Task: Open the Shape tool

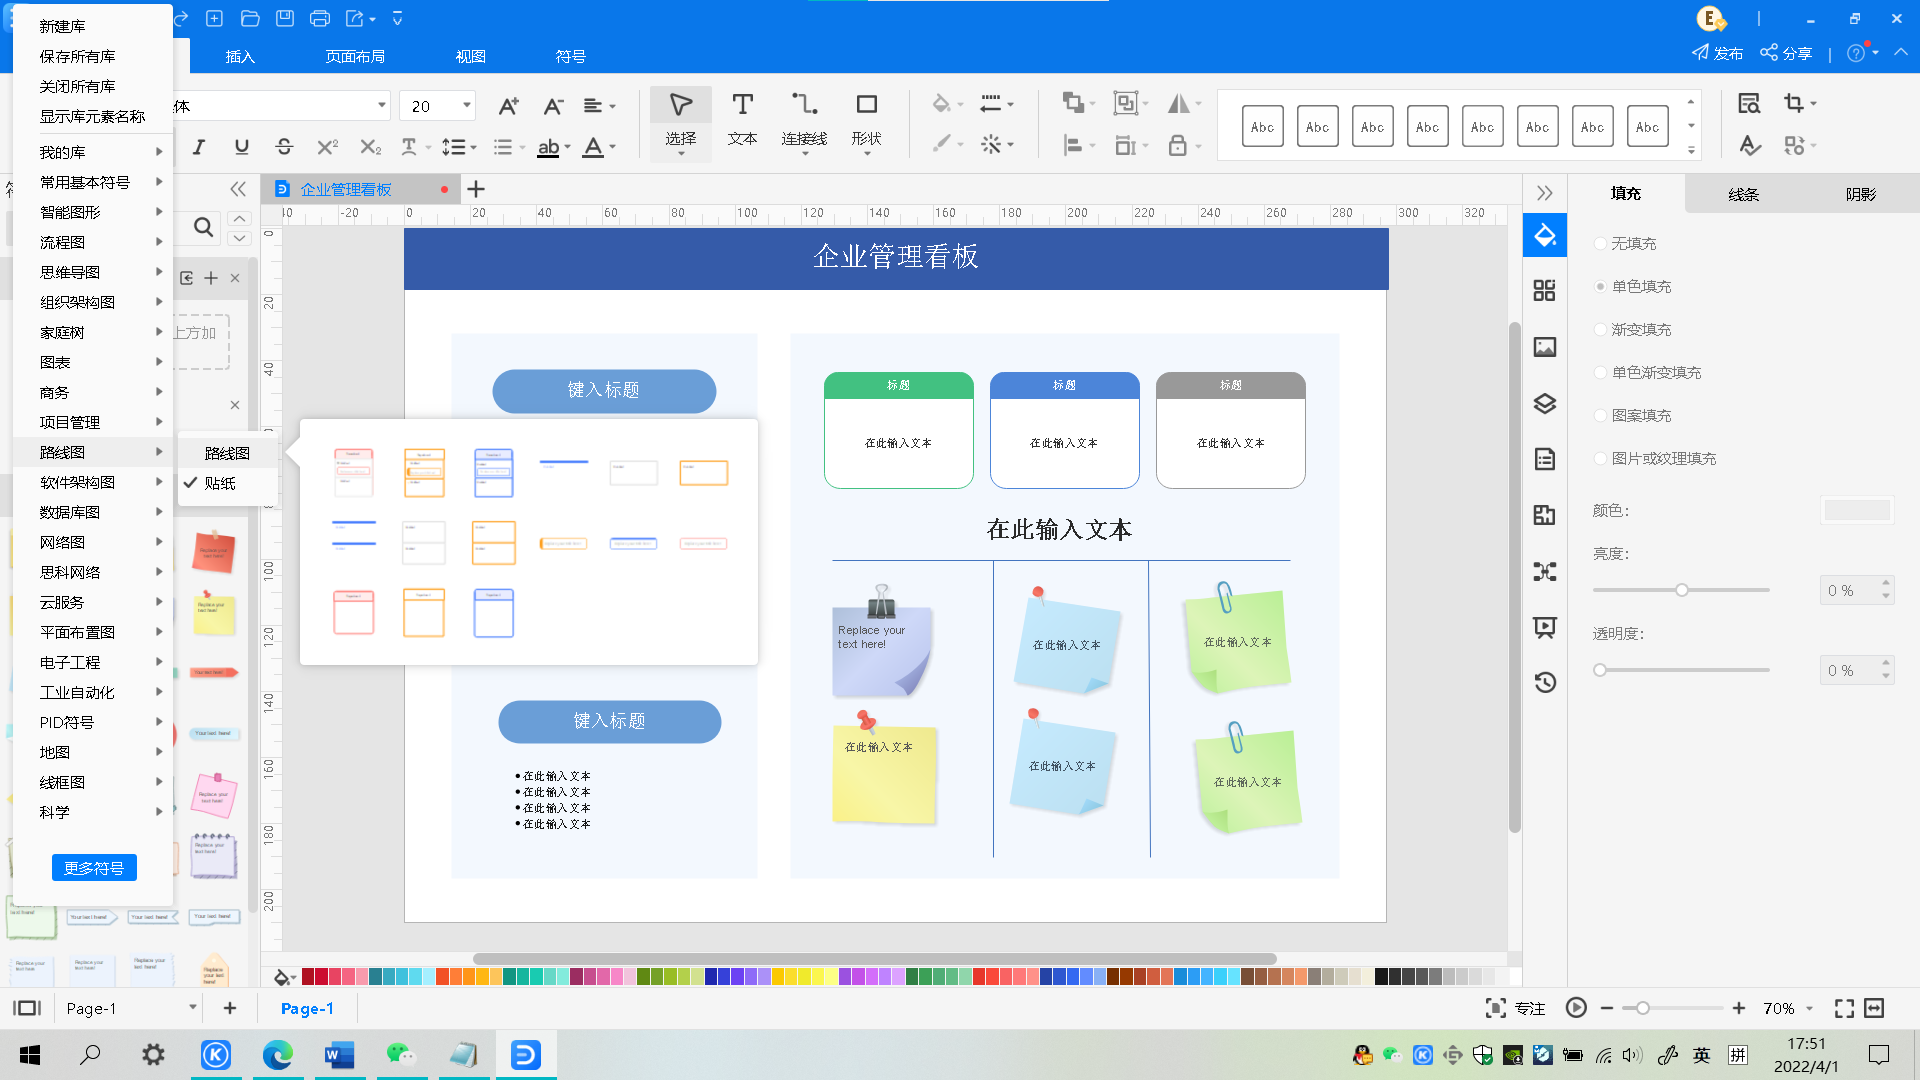Action: point(866,119)
